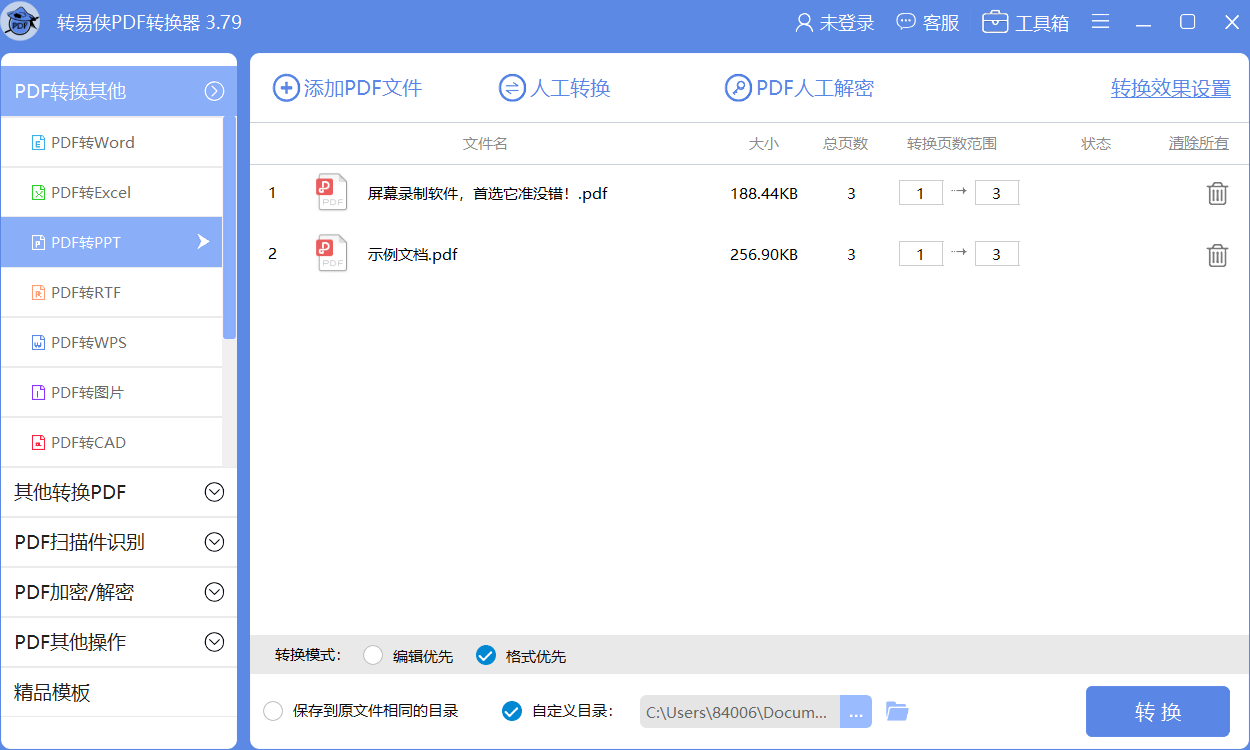Screen dimensions: 1250x750
Task: Click the PDF转Excel sidebar icon
Action: tap(39, 193)
